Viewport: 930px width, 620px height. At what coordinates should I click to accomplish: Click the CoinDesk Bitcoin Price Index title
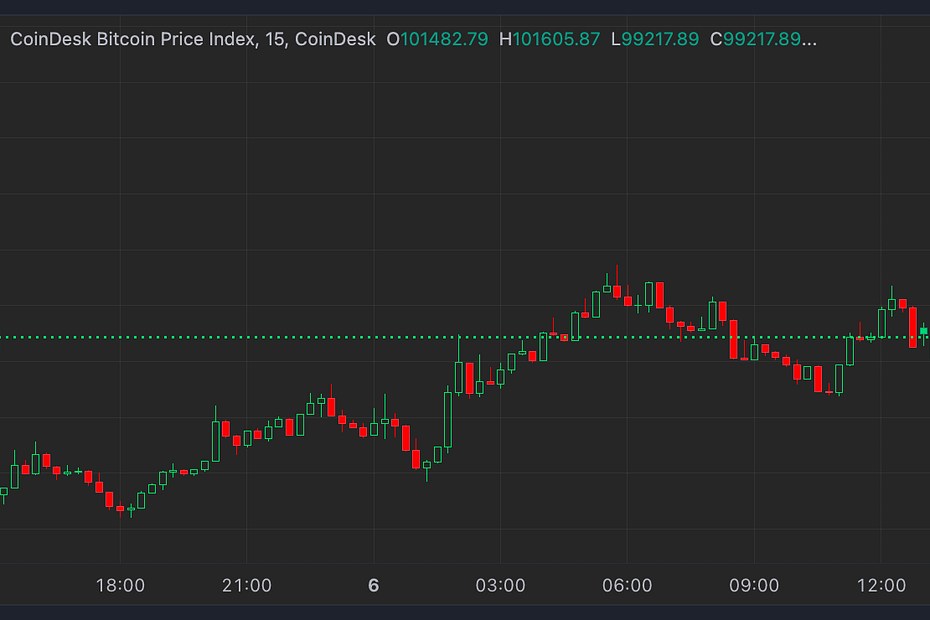click(x=193, y=39)
